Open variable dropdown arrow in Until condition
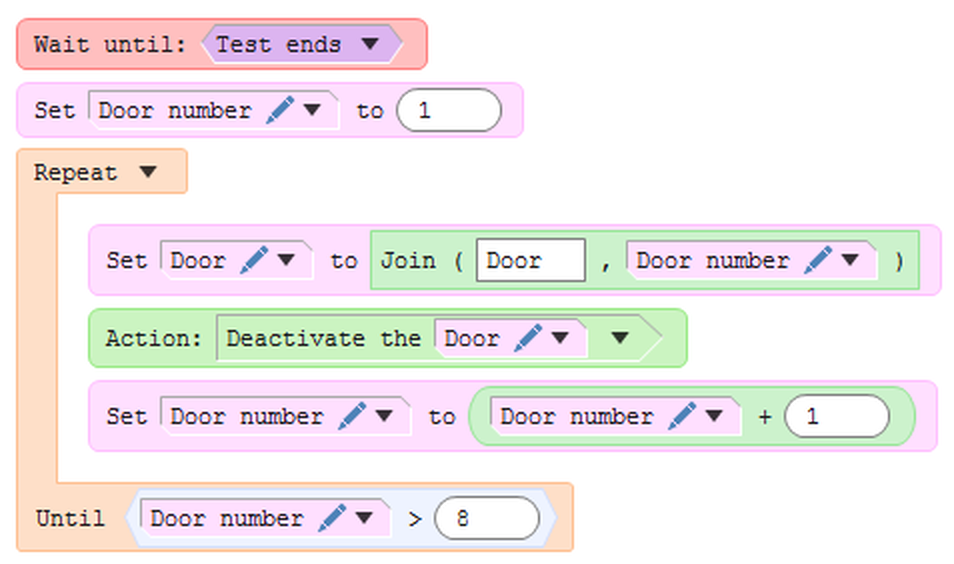 point(364,519)
